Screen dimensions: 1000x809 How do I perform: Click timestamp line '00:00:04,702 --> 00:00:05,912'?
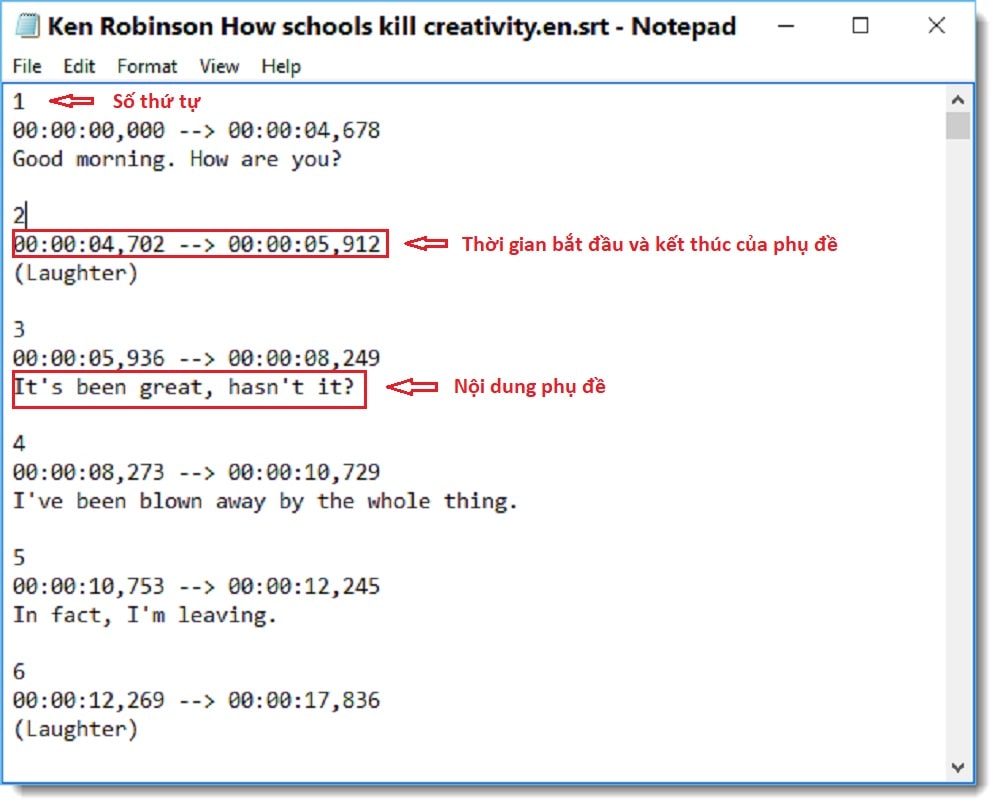click(196, 244)
